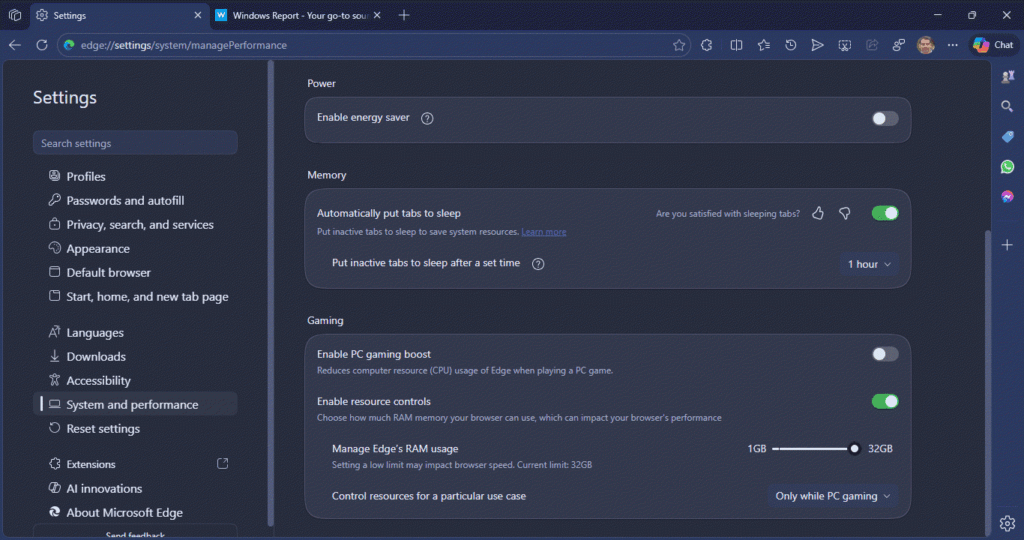This screenshot has height=540, width=1024.
Task: Toggle Enable energy saver switch
Action: point(885,118)
